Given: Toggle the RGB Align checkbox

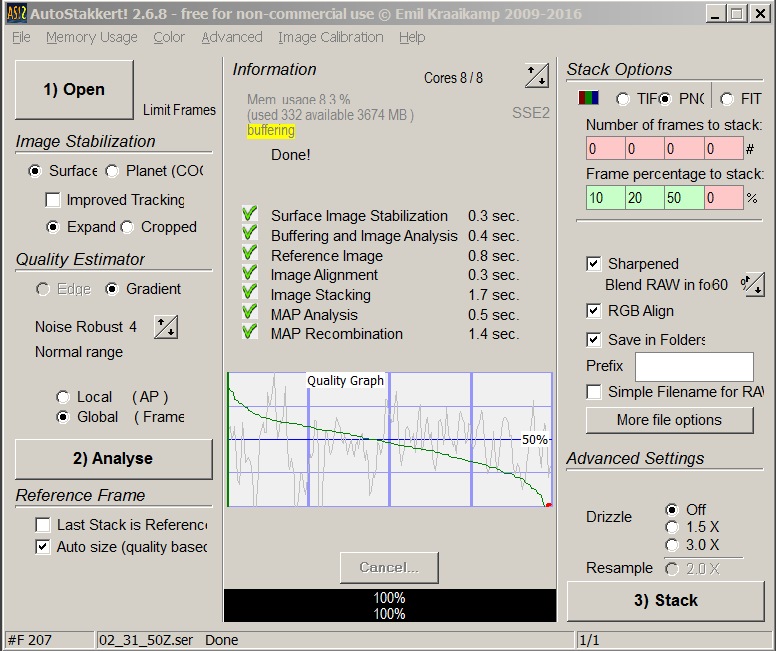Looking at the screenshot, I should pyautogui.click(x=593, y=311).
